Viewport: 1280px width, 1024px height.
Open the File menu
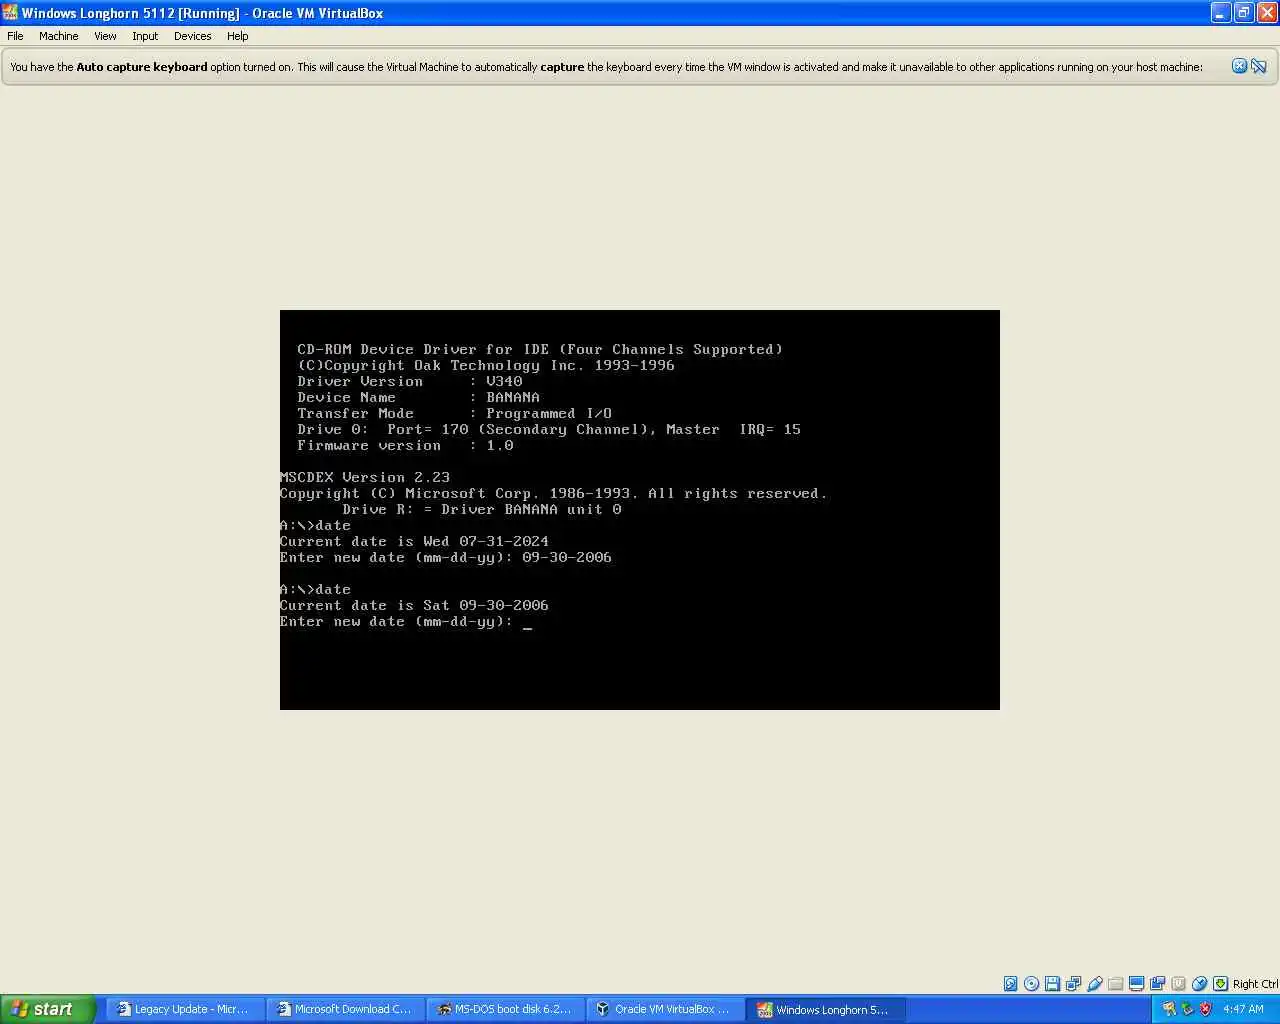tap(15, 36)
